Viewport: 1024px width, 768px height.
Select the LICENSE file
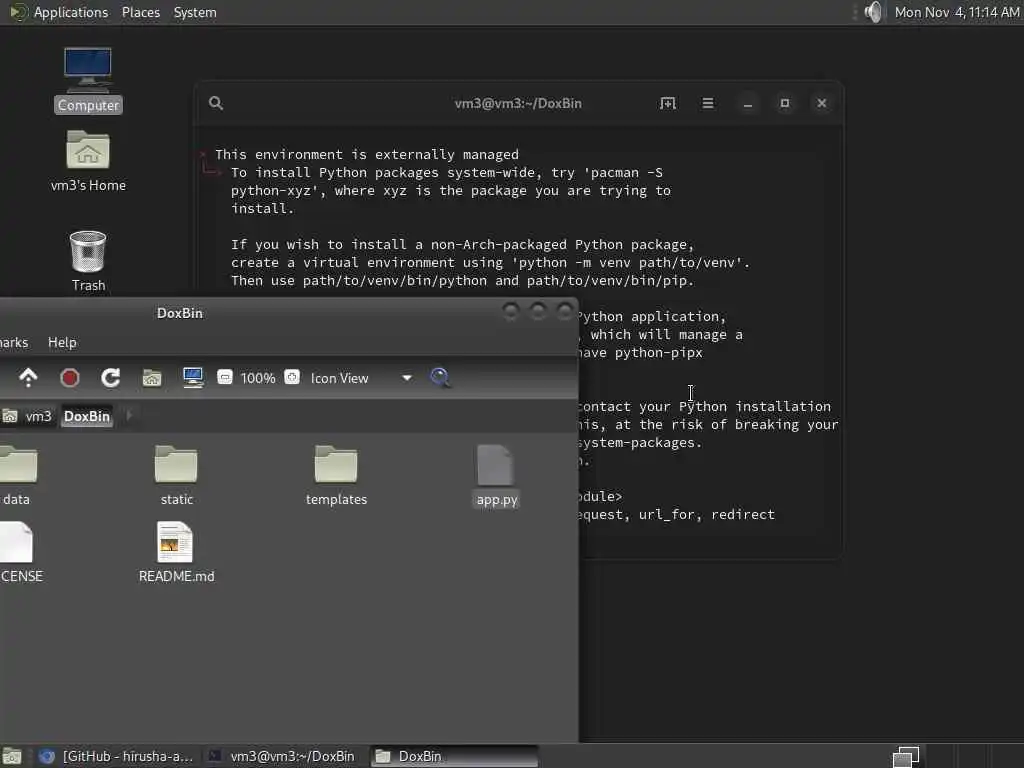pos(20,552)
